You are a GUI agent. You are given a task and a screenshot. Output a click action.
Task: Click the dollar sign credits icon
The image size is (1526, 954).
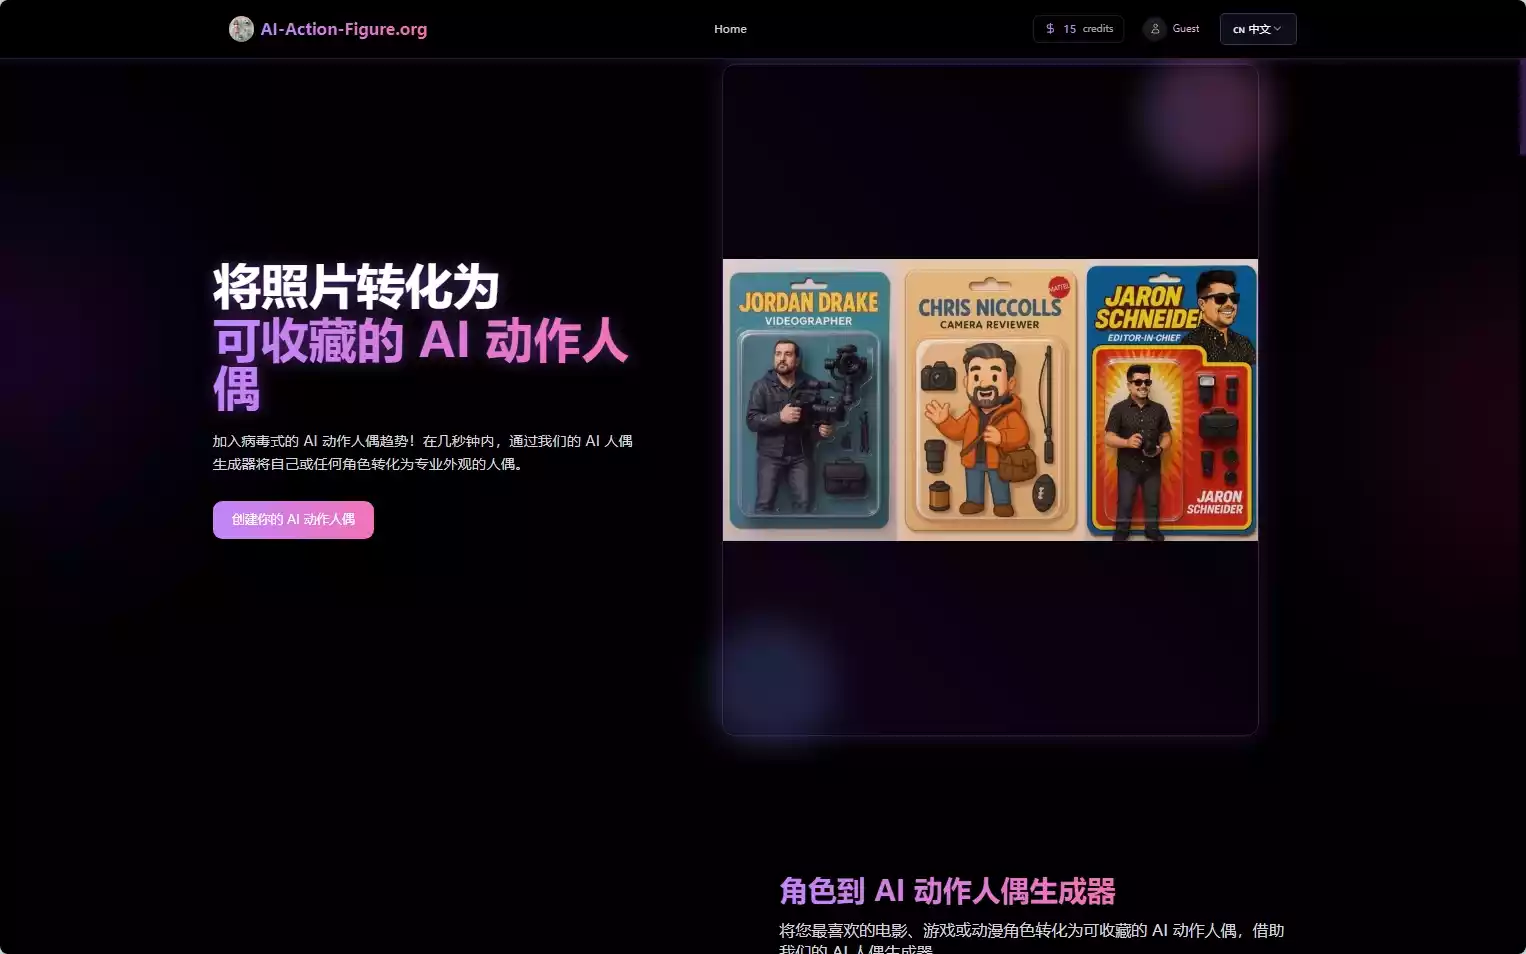1050,29
